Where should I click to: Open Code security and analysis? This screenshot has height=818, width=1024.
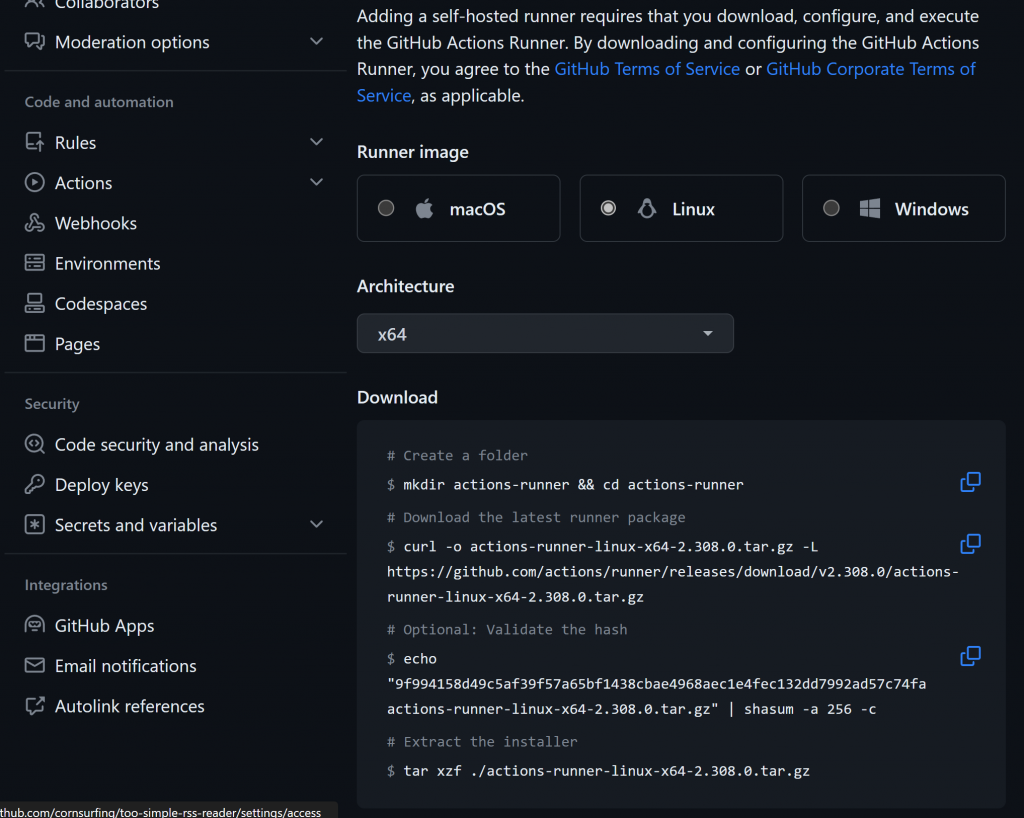[x=157, y=445]
